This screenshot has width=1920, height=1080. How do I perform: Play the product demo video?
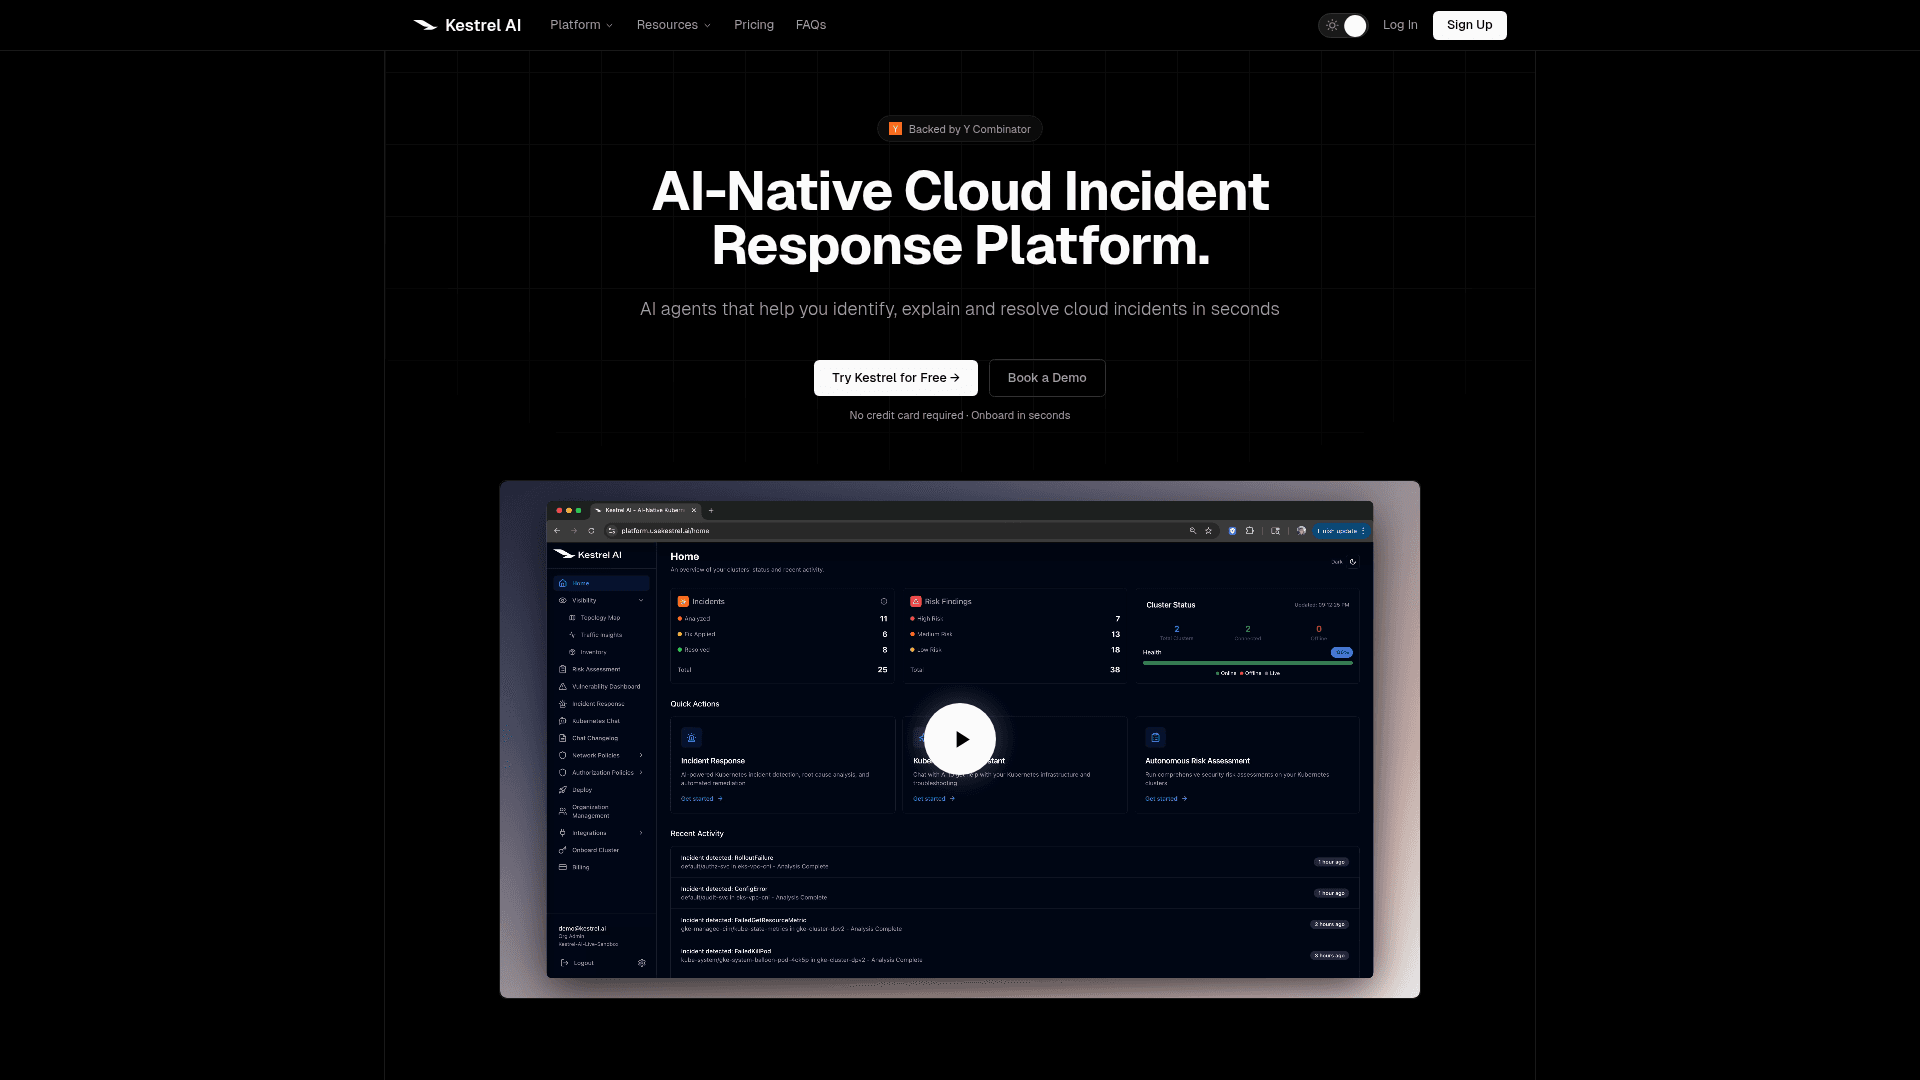(x=960, y=739)
